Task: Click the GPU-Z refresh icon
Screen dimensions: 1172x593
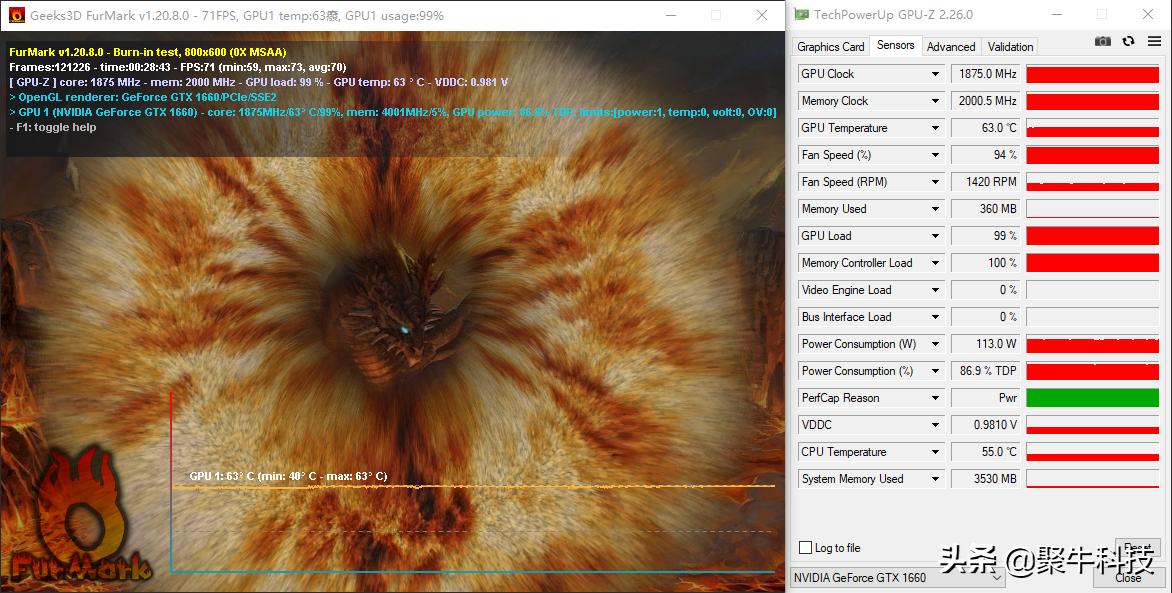Action: (1129, 41)
